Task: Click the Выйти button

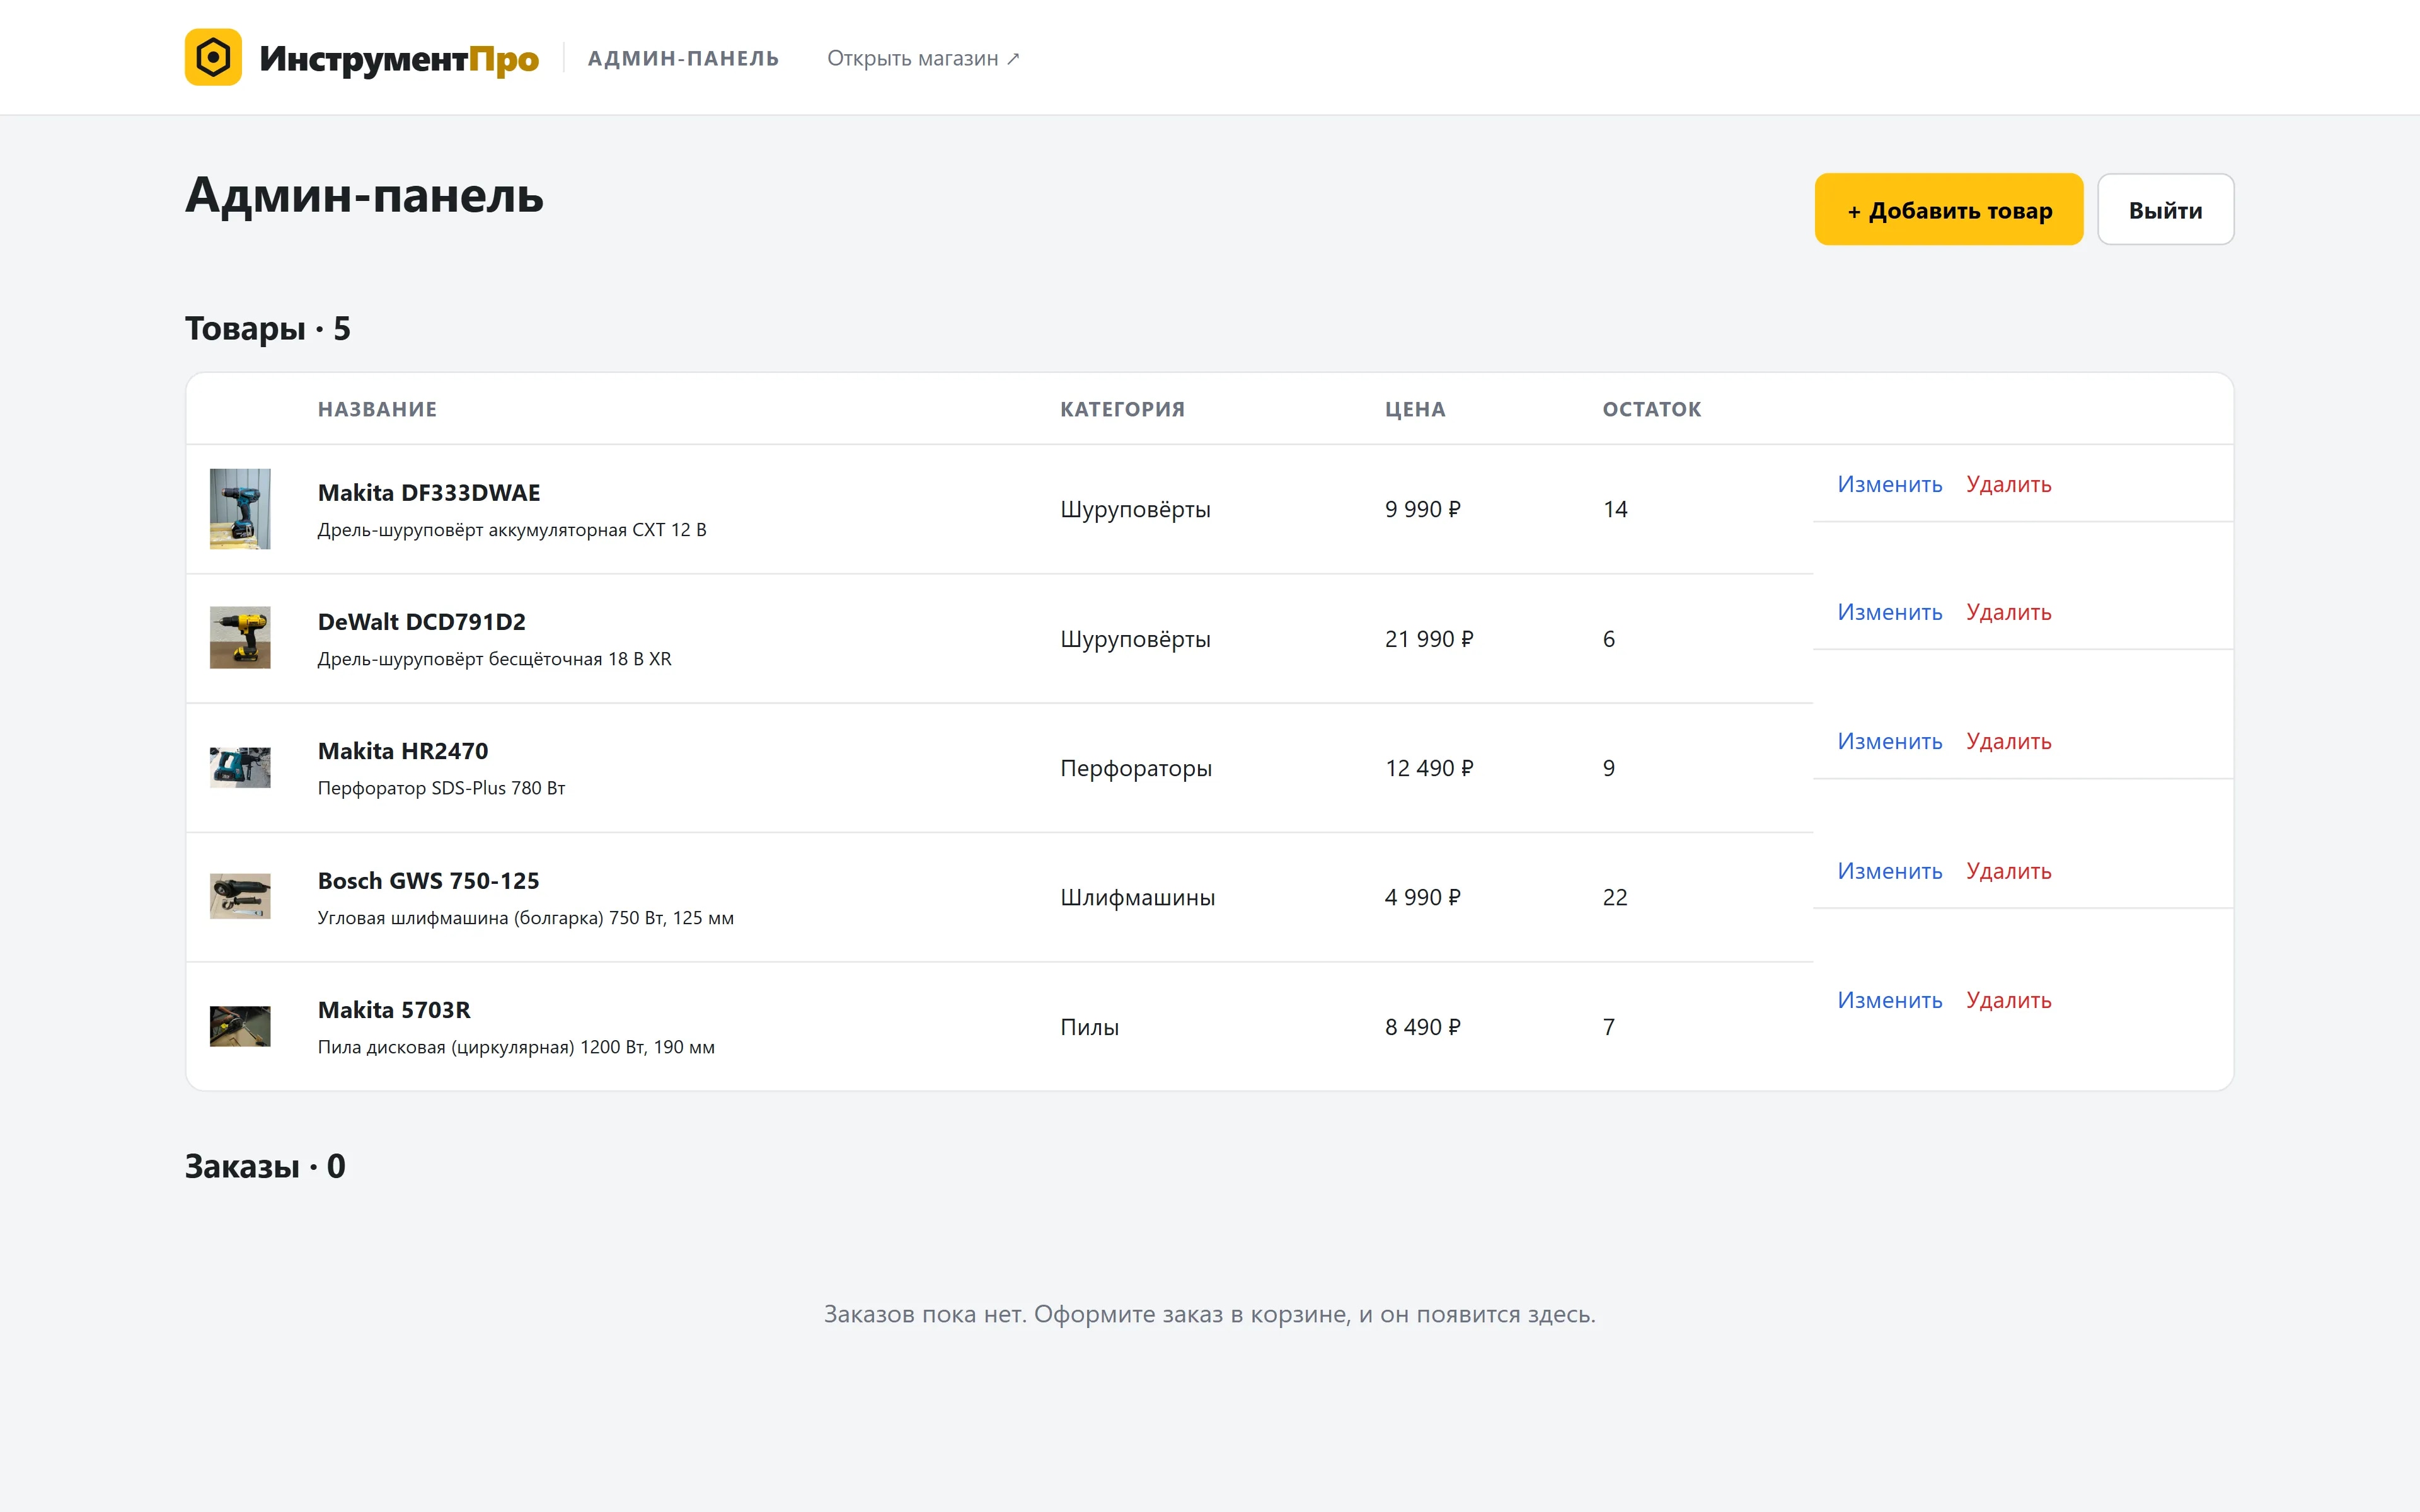Action: (x=2165, y=210)
